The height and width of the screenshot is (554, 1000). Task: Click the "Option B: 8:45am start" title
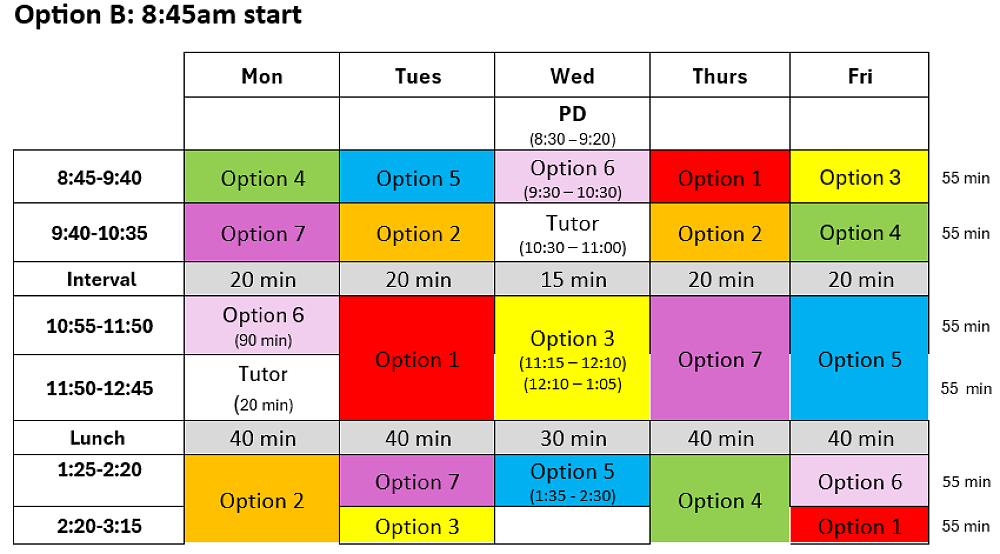coord(159,17)
